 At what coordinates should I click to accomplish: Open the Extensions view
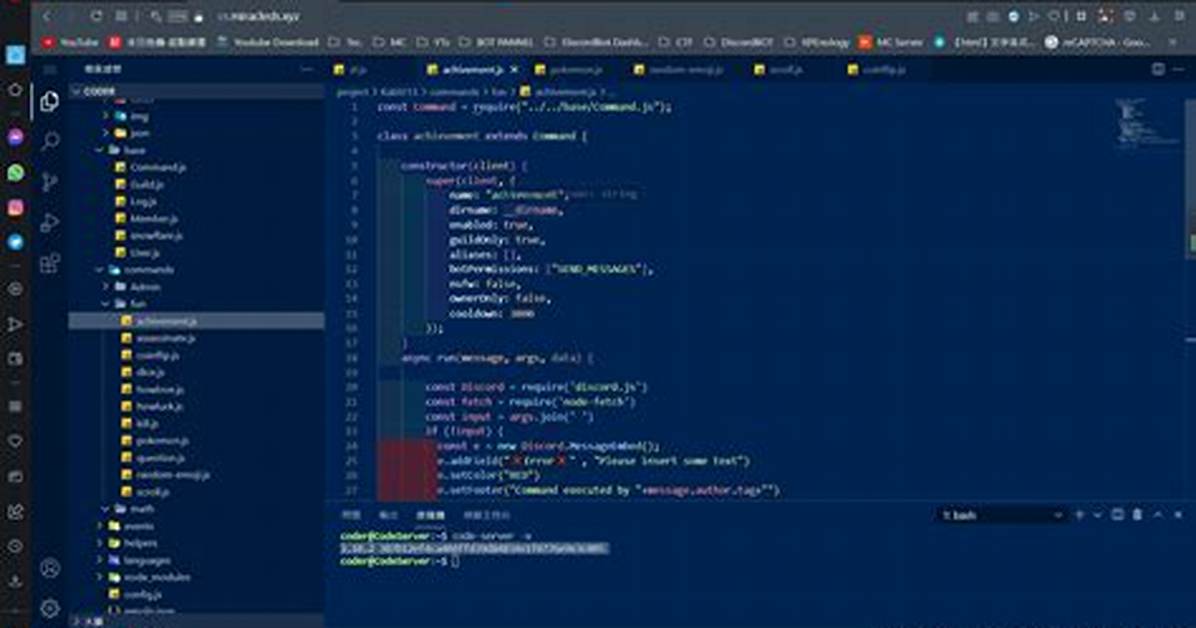[x=50, y=263]
